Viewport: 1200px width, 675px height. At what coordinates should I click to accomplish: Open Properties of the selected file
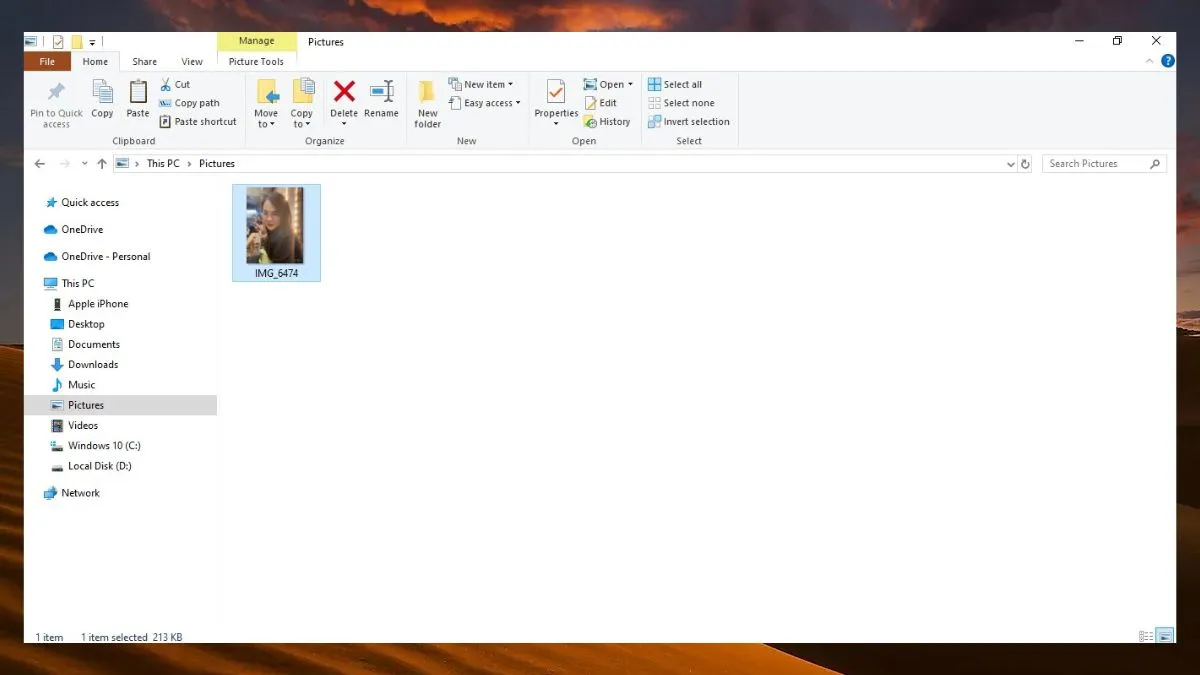click(x=556, y=93)
